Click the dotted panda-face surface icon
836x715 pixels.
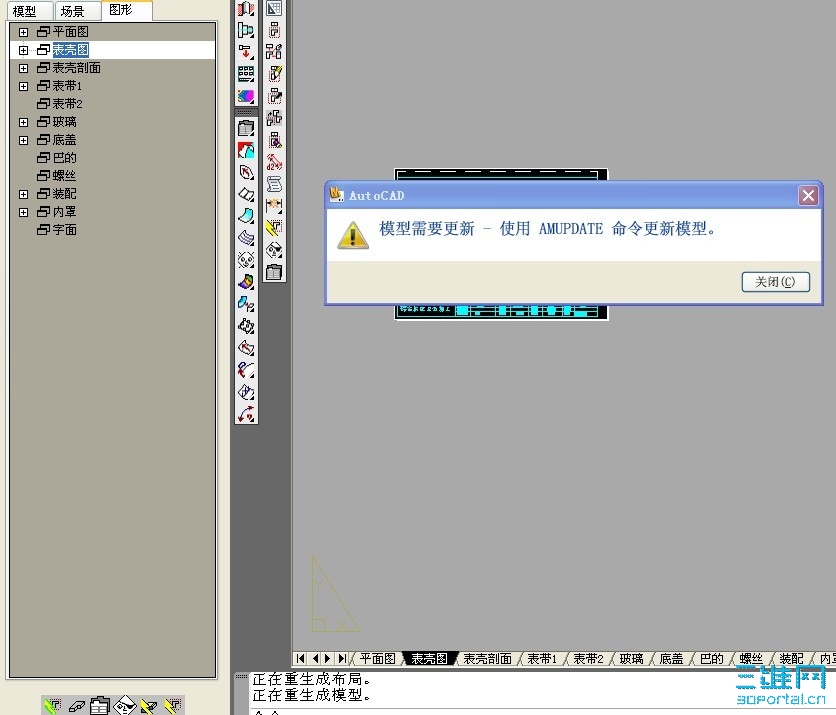(246, 260)
